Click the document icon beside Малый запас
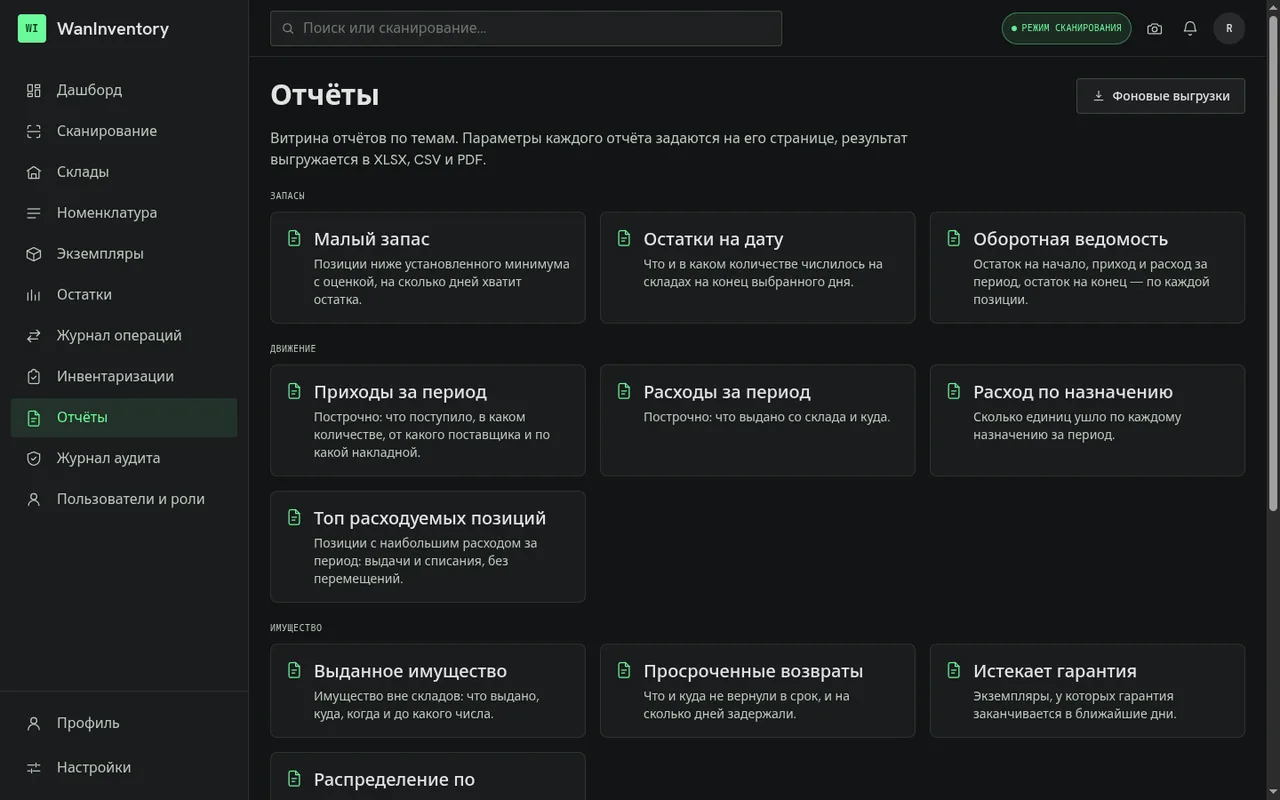This screenshot has height=800, width=1280. click(x=294, y=238)
